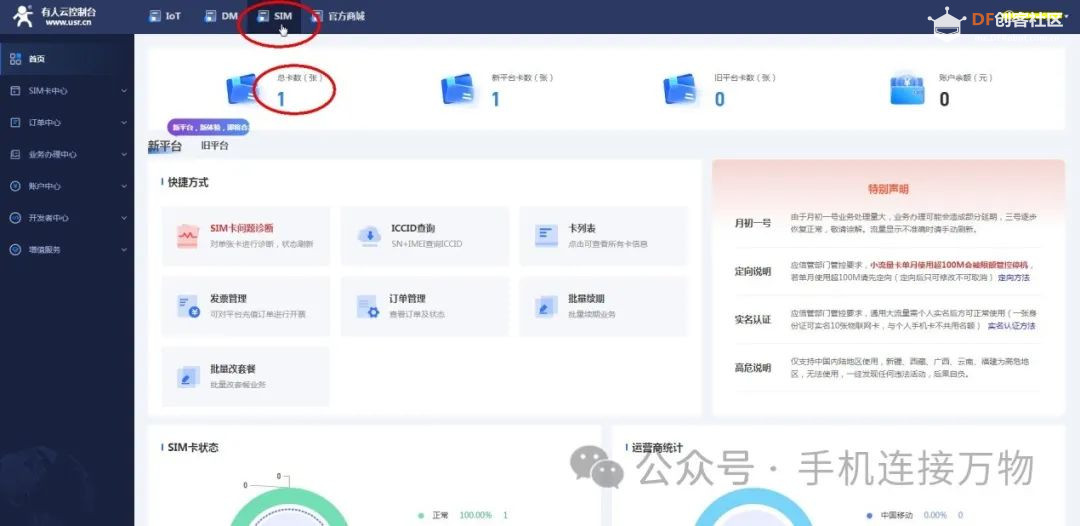
Task: Expand the 开发者中心 chevron
Action: [124, 218]
